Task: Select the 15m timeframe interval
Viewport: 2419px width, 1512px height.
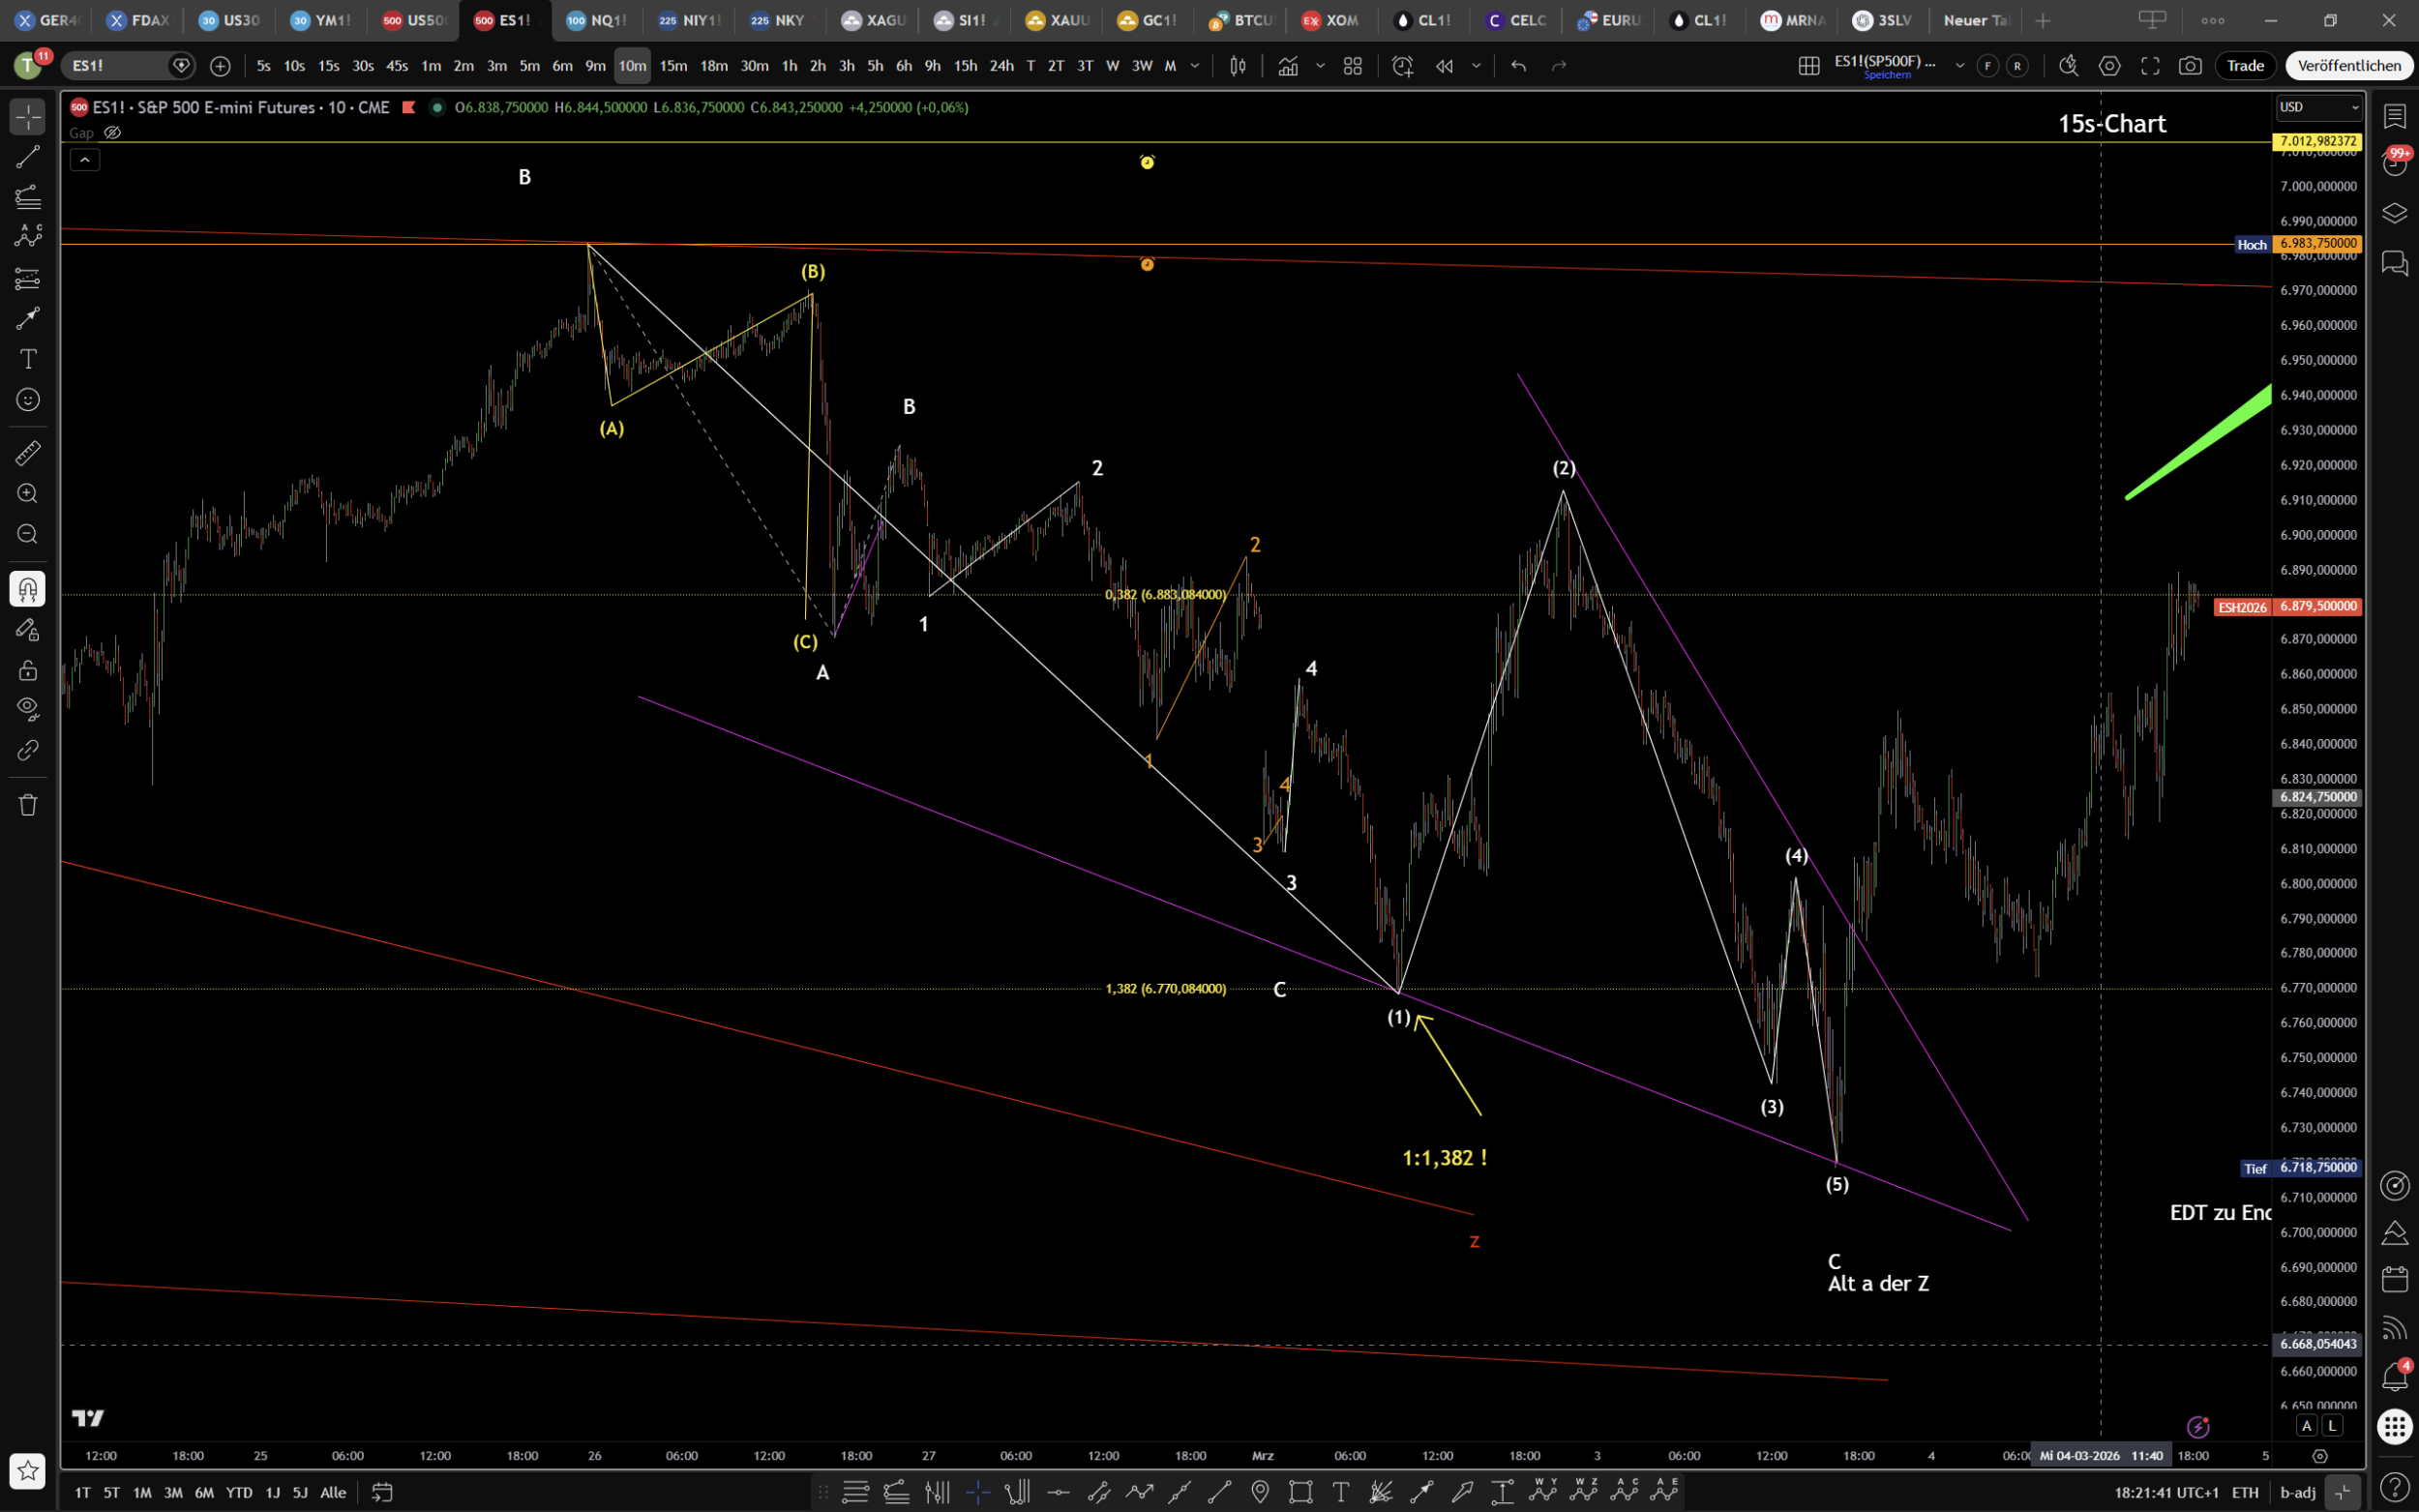Action: click(x=673, y=66)
